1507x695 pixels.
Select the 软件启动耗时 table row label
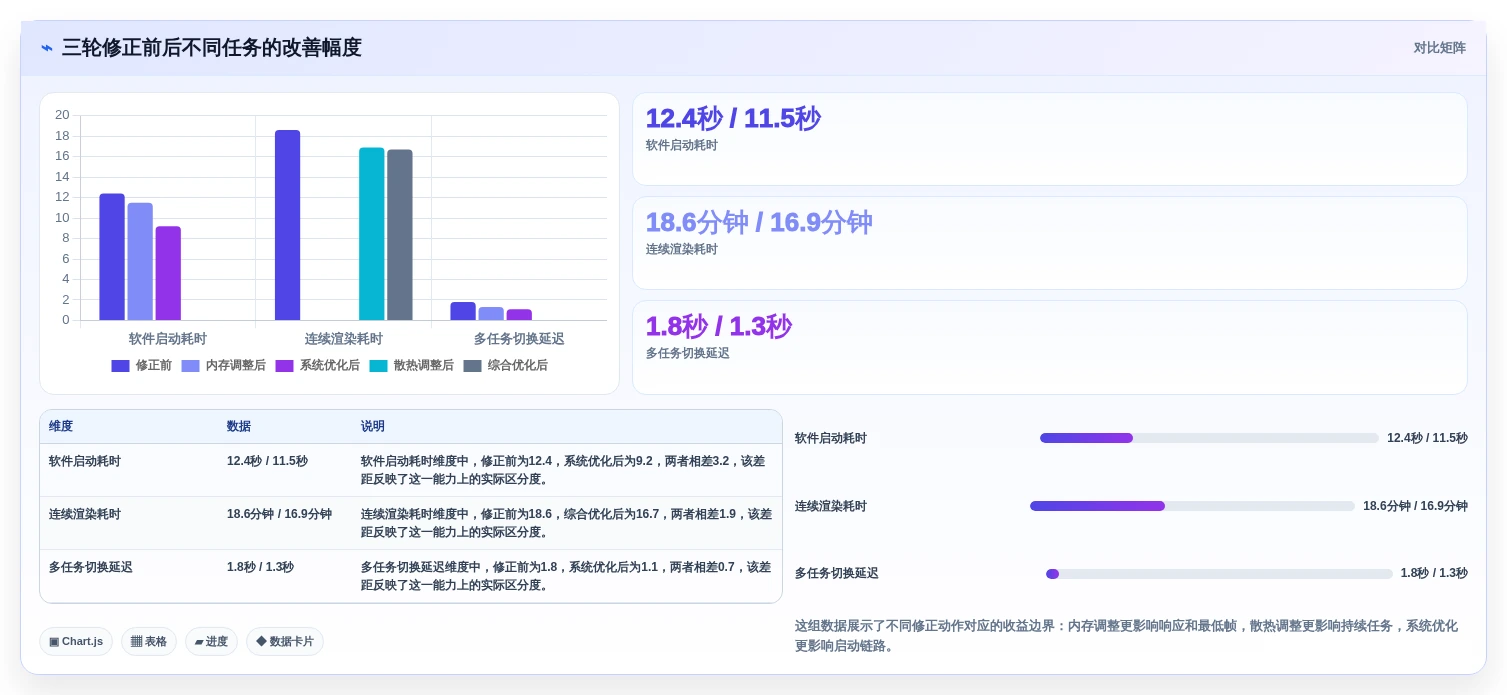coord(85,461)
